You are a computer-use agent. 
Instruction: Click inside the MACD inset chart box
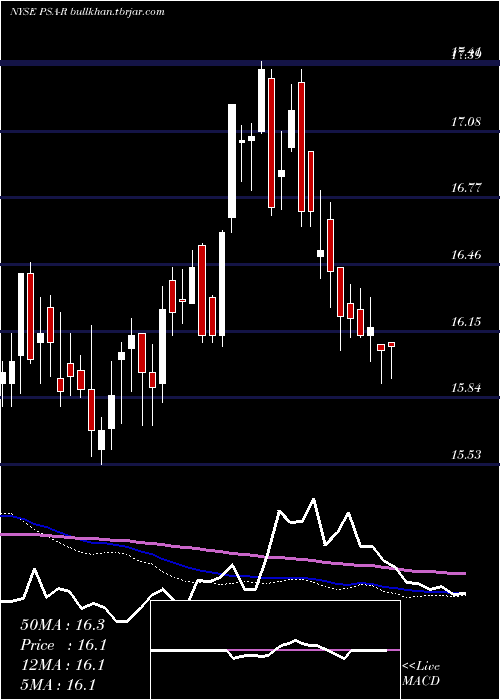[x=275, y=650]
